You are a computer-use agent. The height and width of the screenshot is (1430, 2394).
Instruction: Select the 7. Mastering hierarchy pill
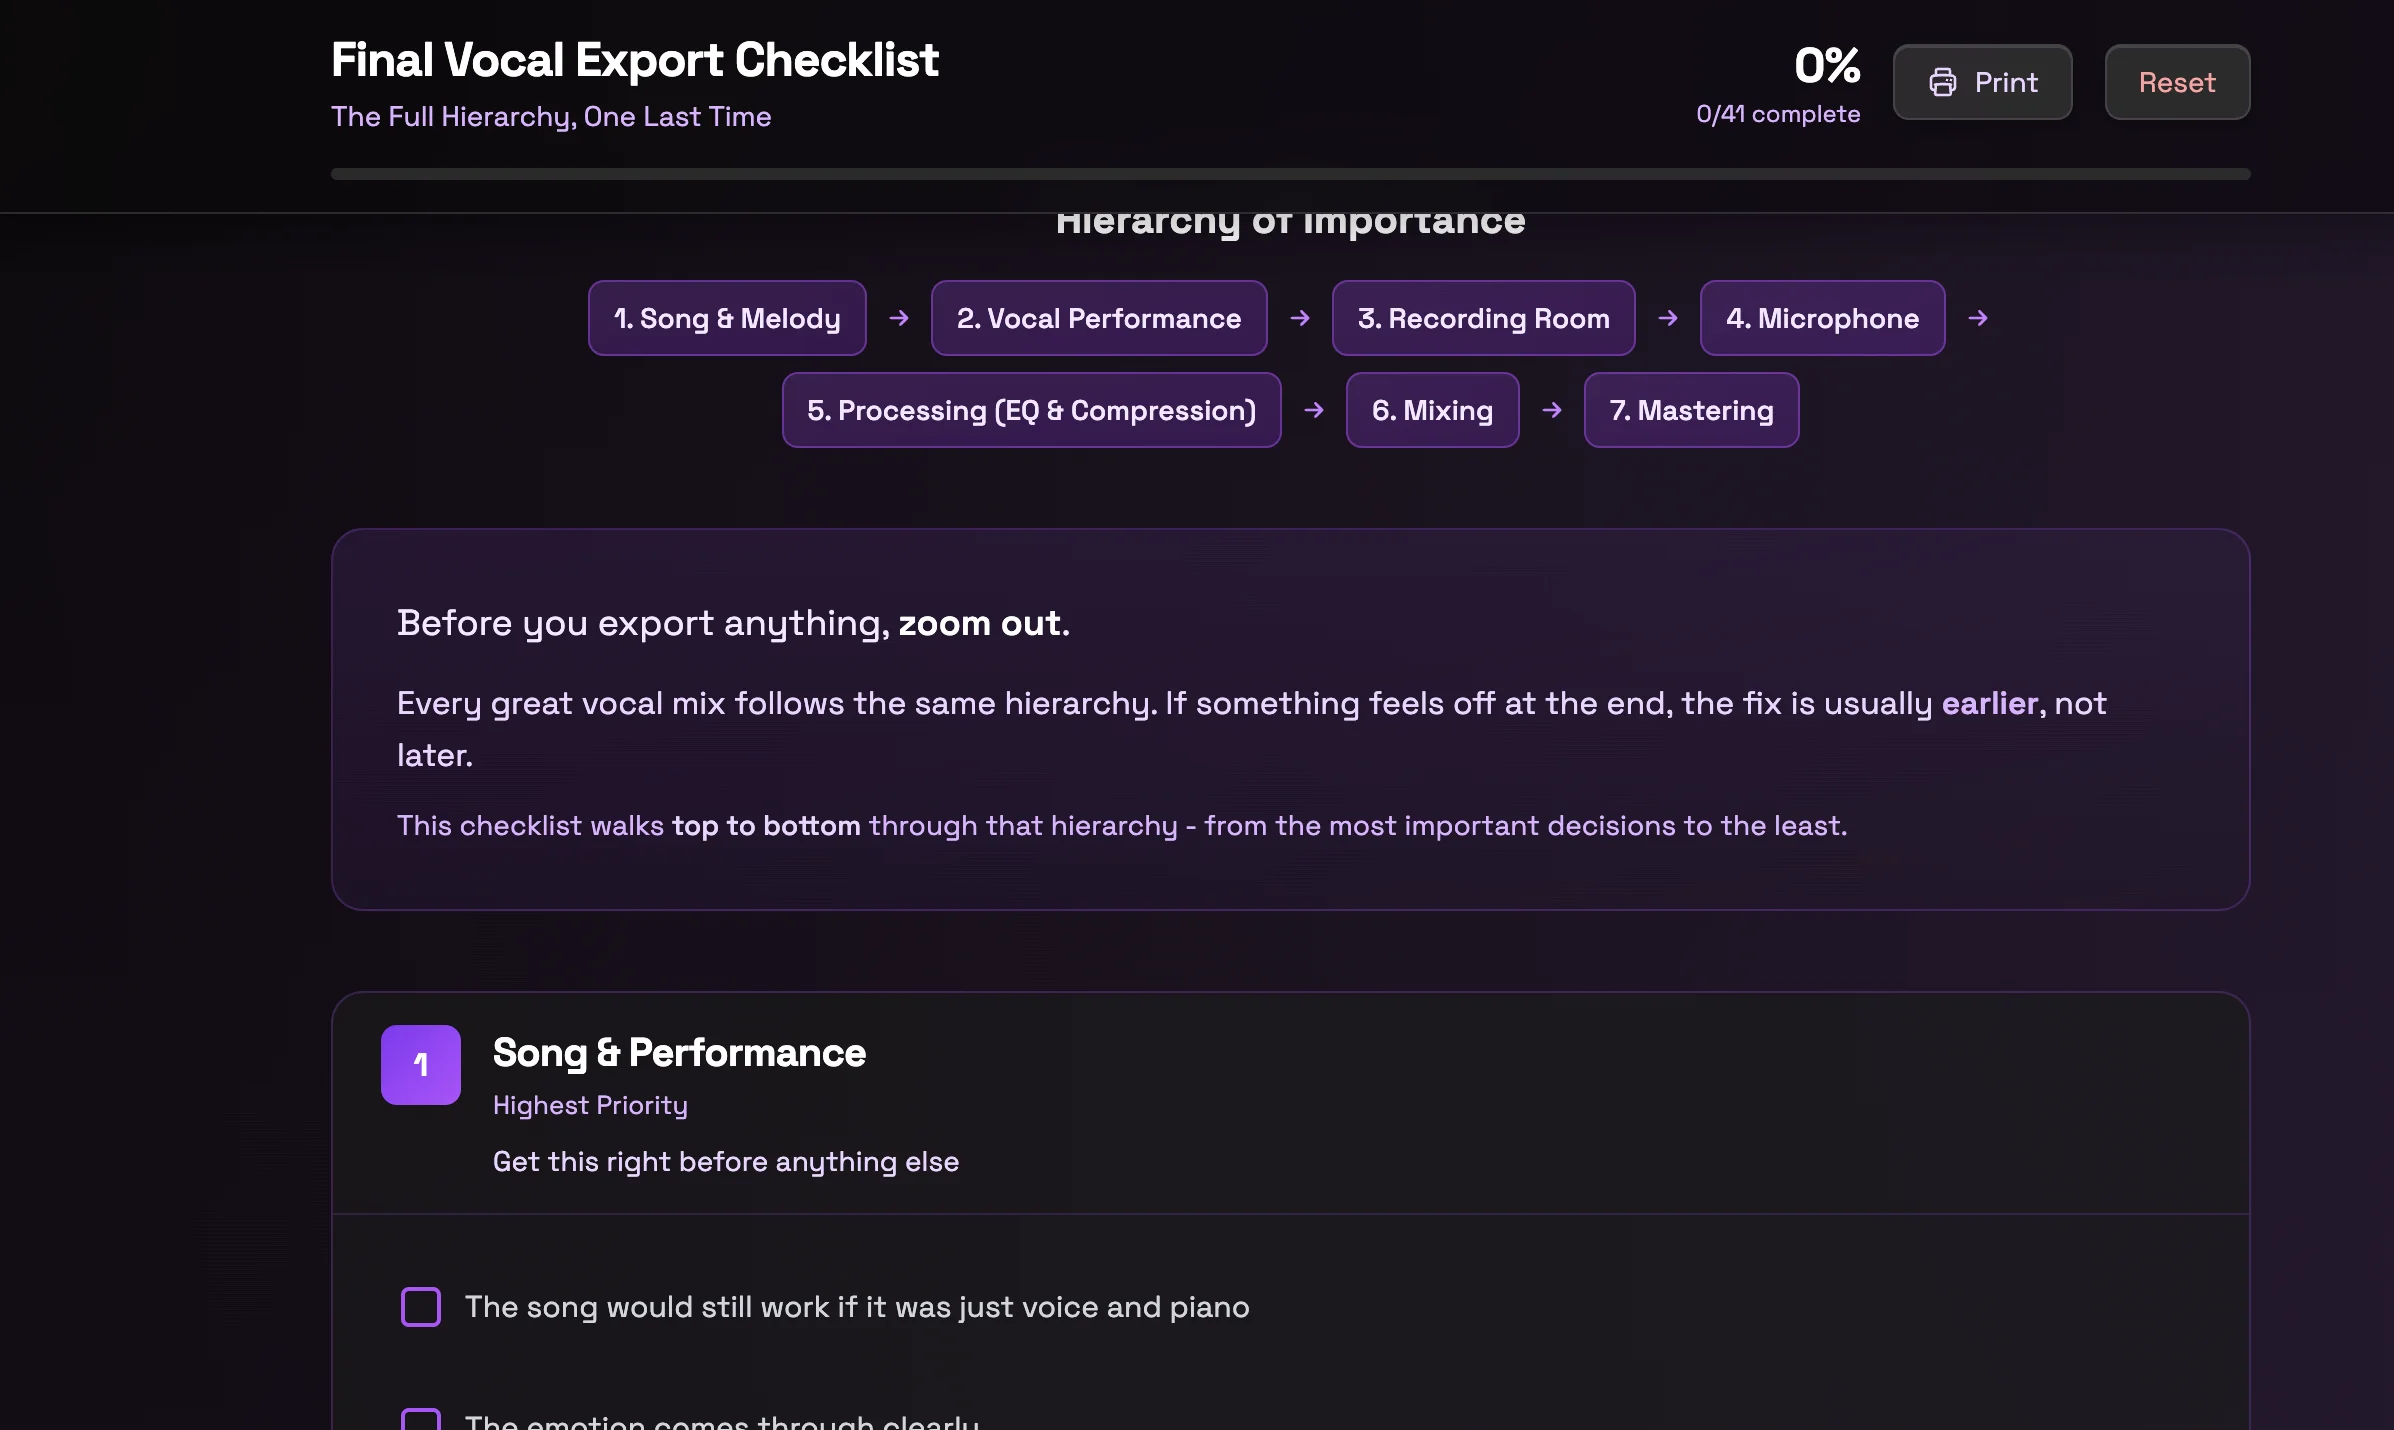[x=1690, y=410]
